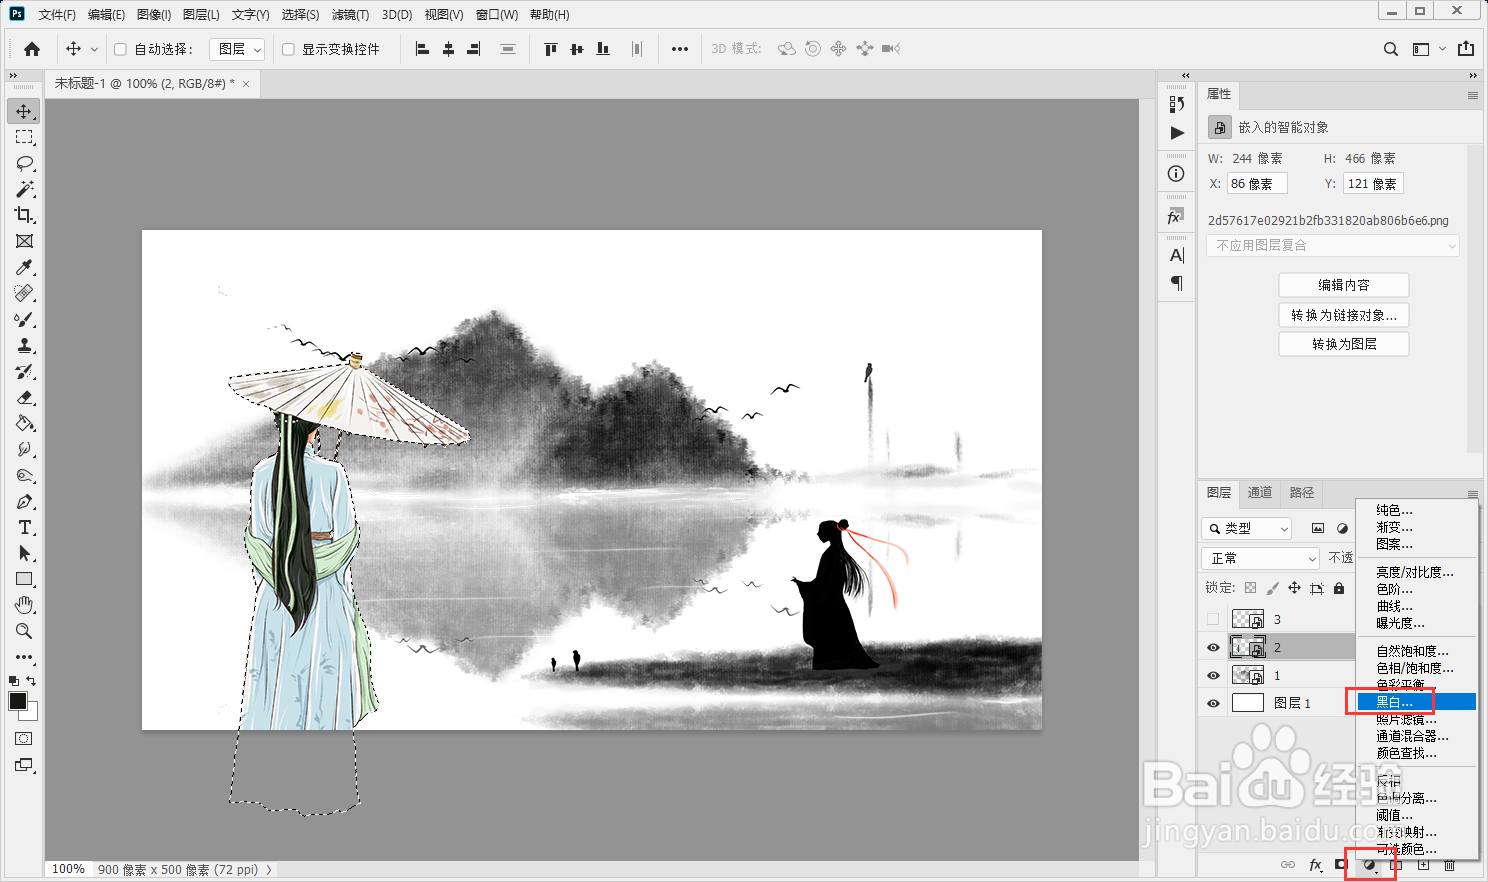Click the delete layer trash icon

(1450, 865)
